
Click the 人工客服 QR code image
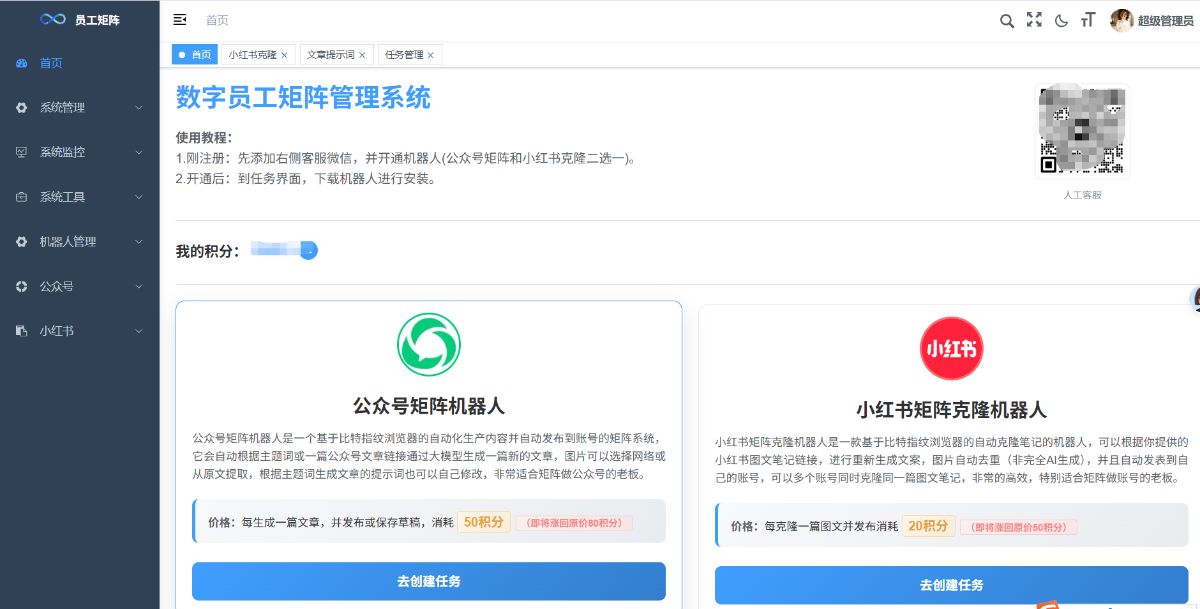pos(1081,129)
